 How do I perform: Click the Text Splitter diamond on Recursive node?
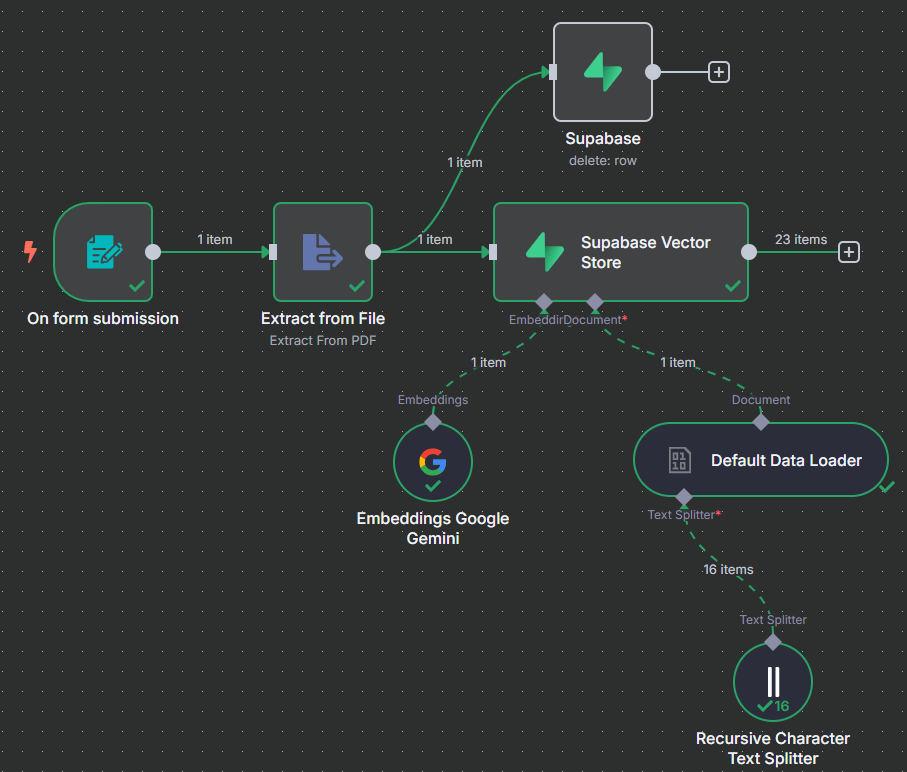click(x=773, y=642)
